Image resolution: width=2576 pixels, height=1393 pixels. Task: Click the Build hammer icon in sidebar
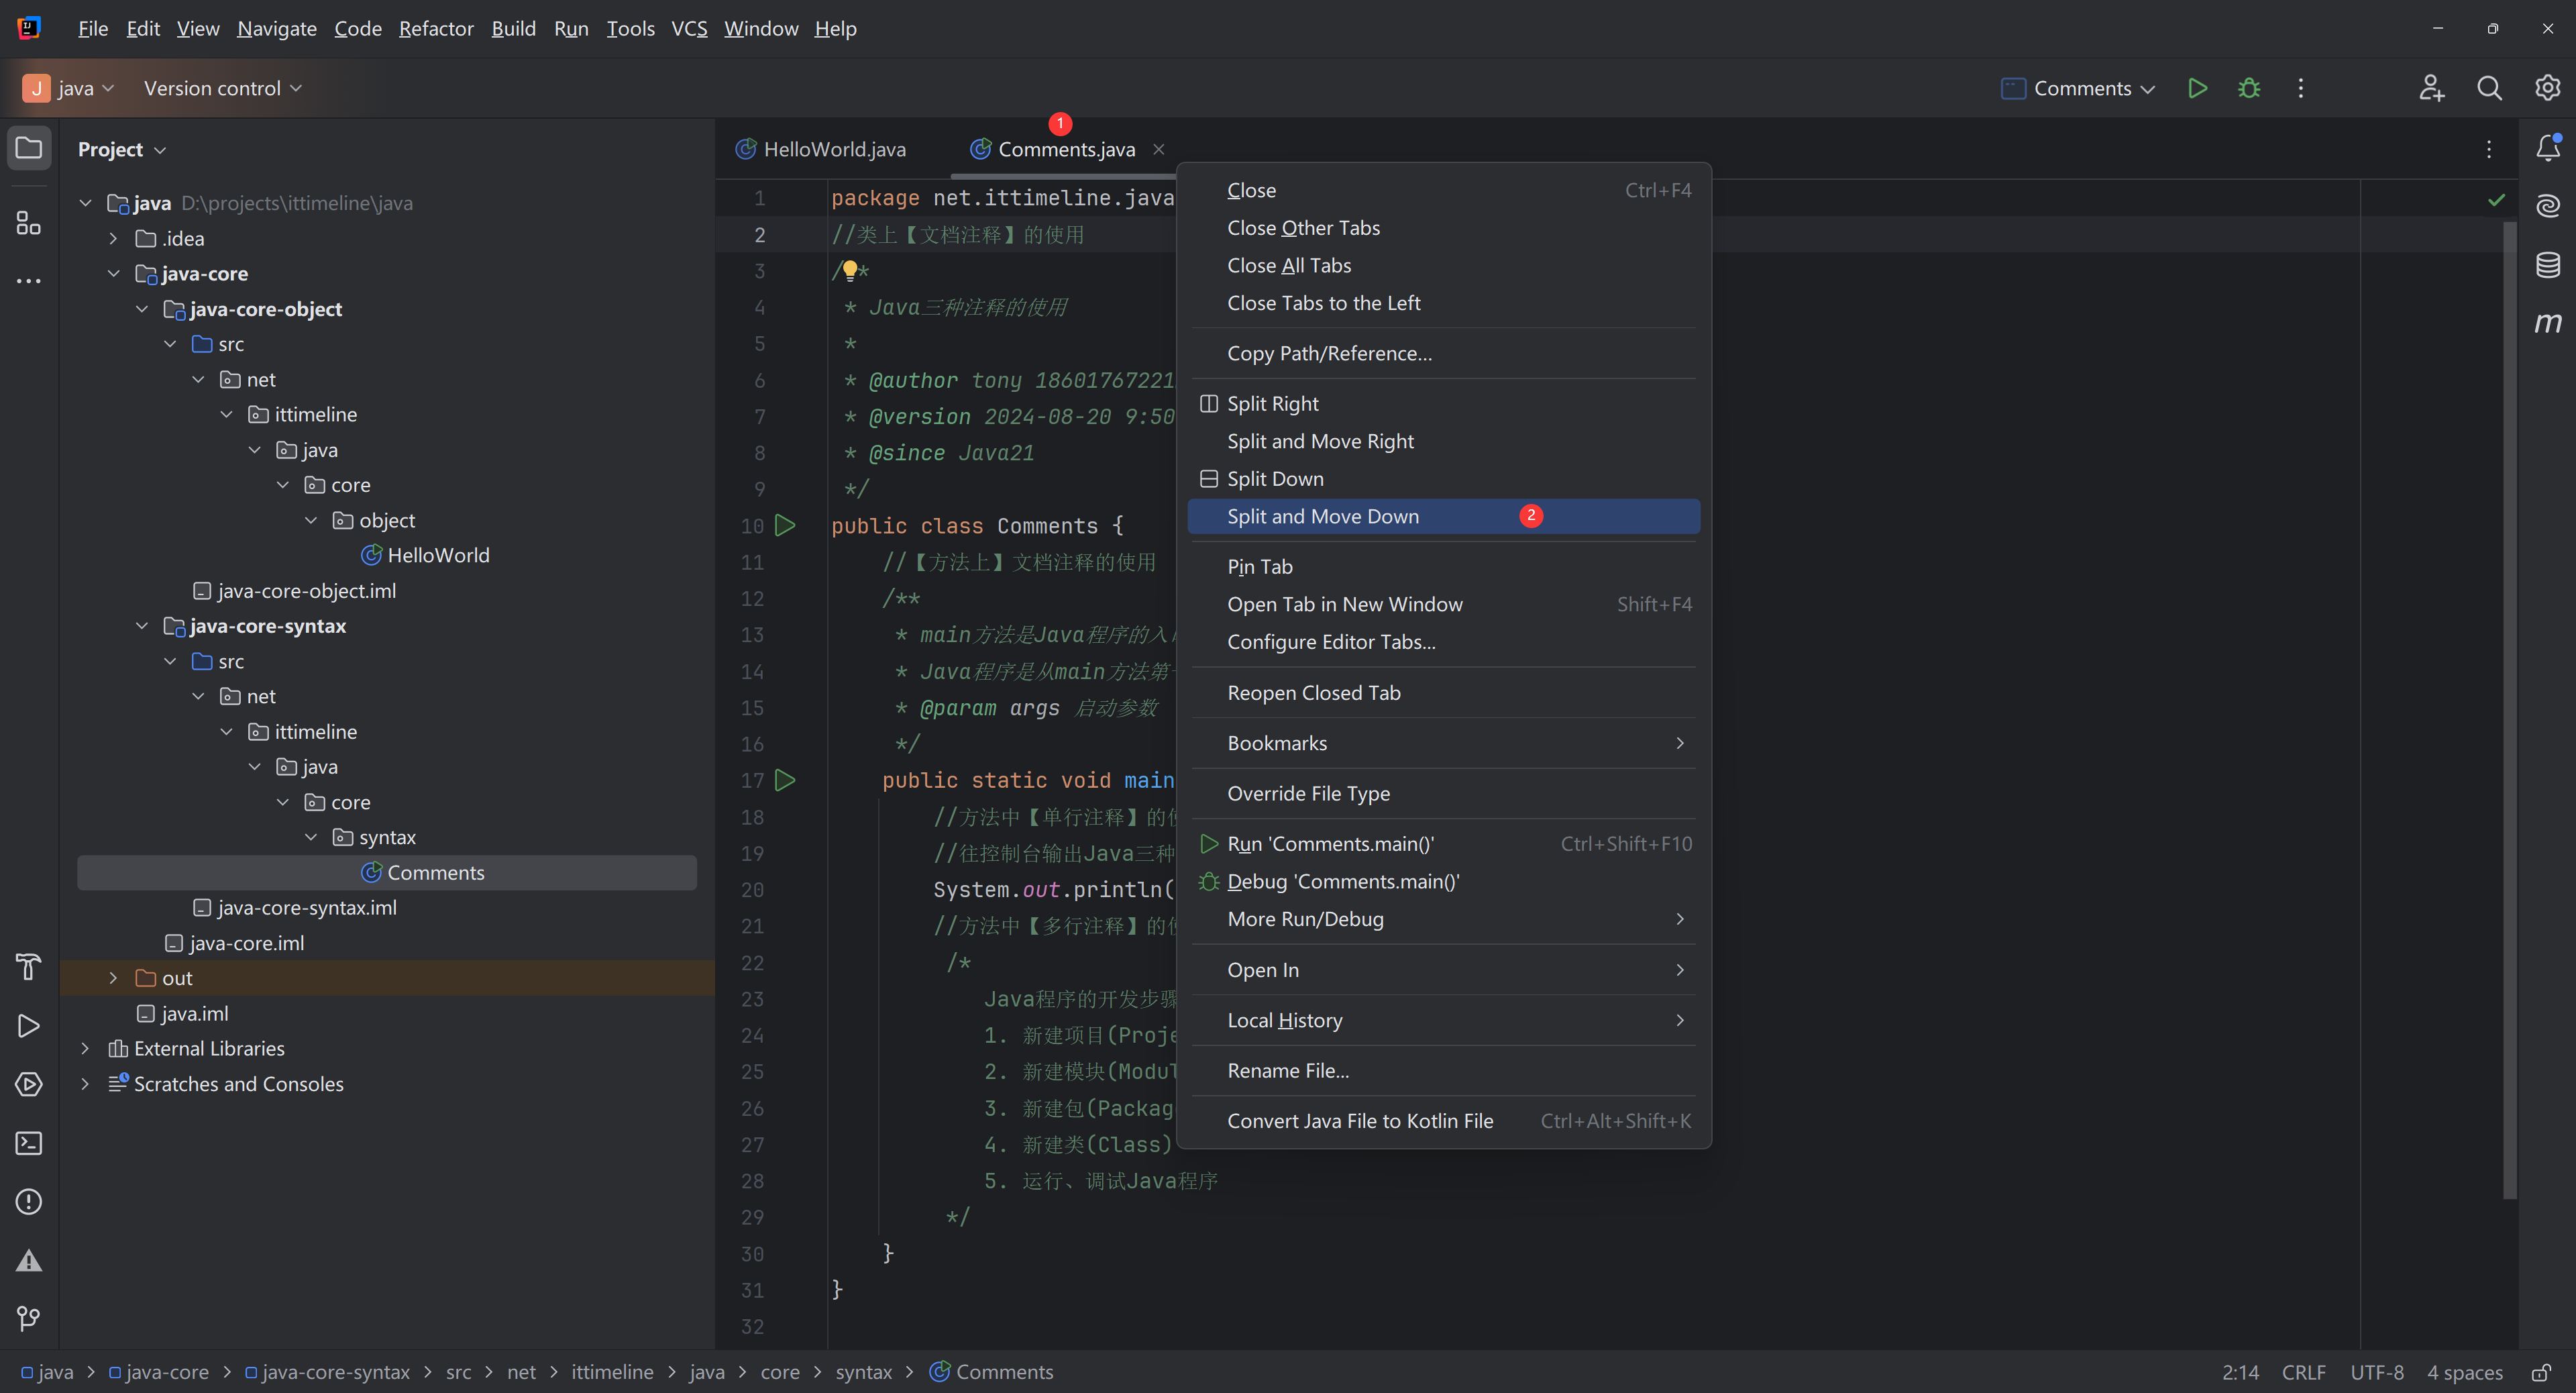coord(28,967)
